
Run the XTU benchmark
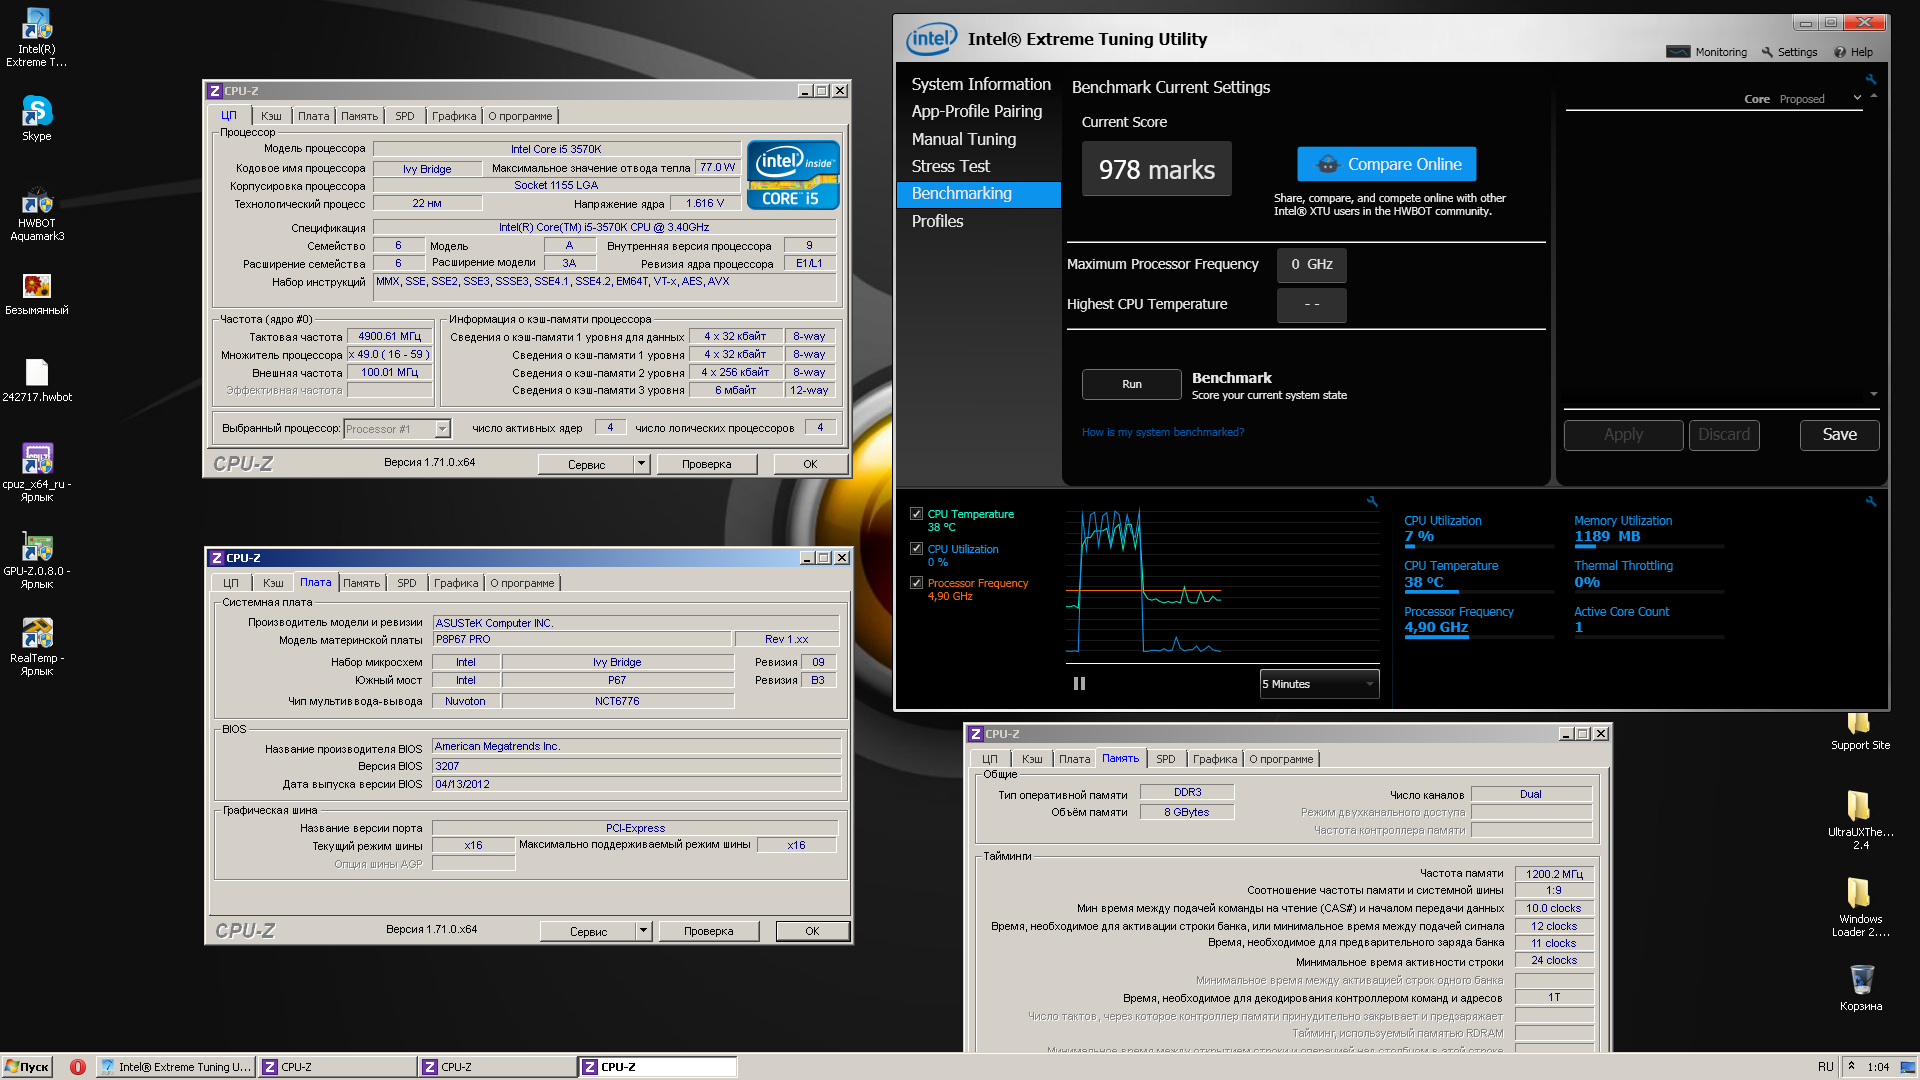[1131, 384]
